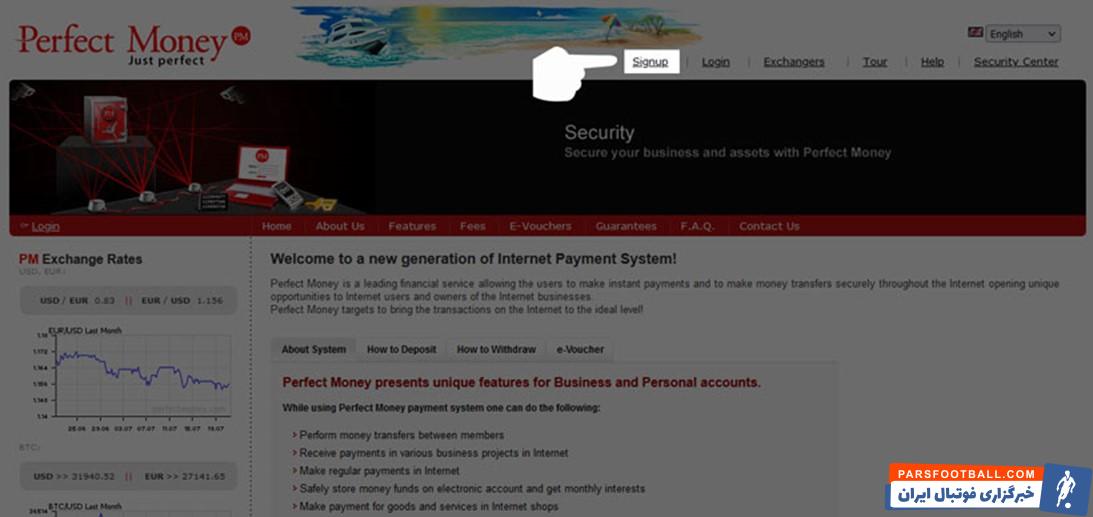Open the English language dropdown

[x=1023, y=33]
